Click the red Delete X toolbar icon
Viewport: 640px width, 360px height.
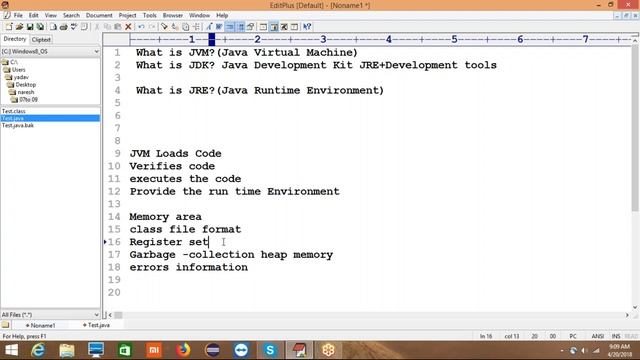point(128,27)
